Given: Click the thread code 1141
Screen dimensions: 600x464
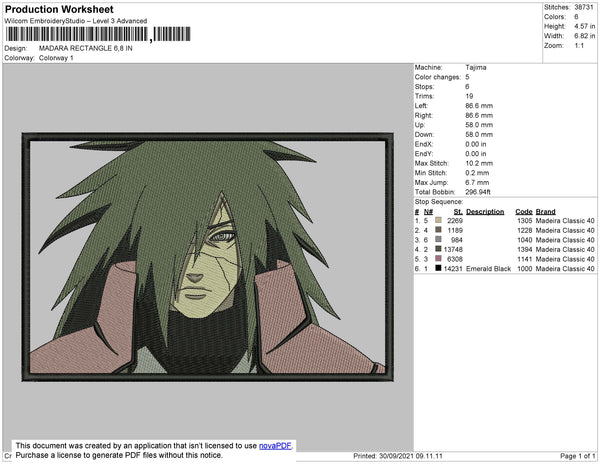Looking at the screenshot, I should coord(525,259).
